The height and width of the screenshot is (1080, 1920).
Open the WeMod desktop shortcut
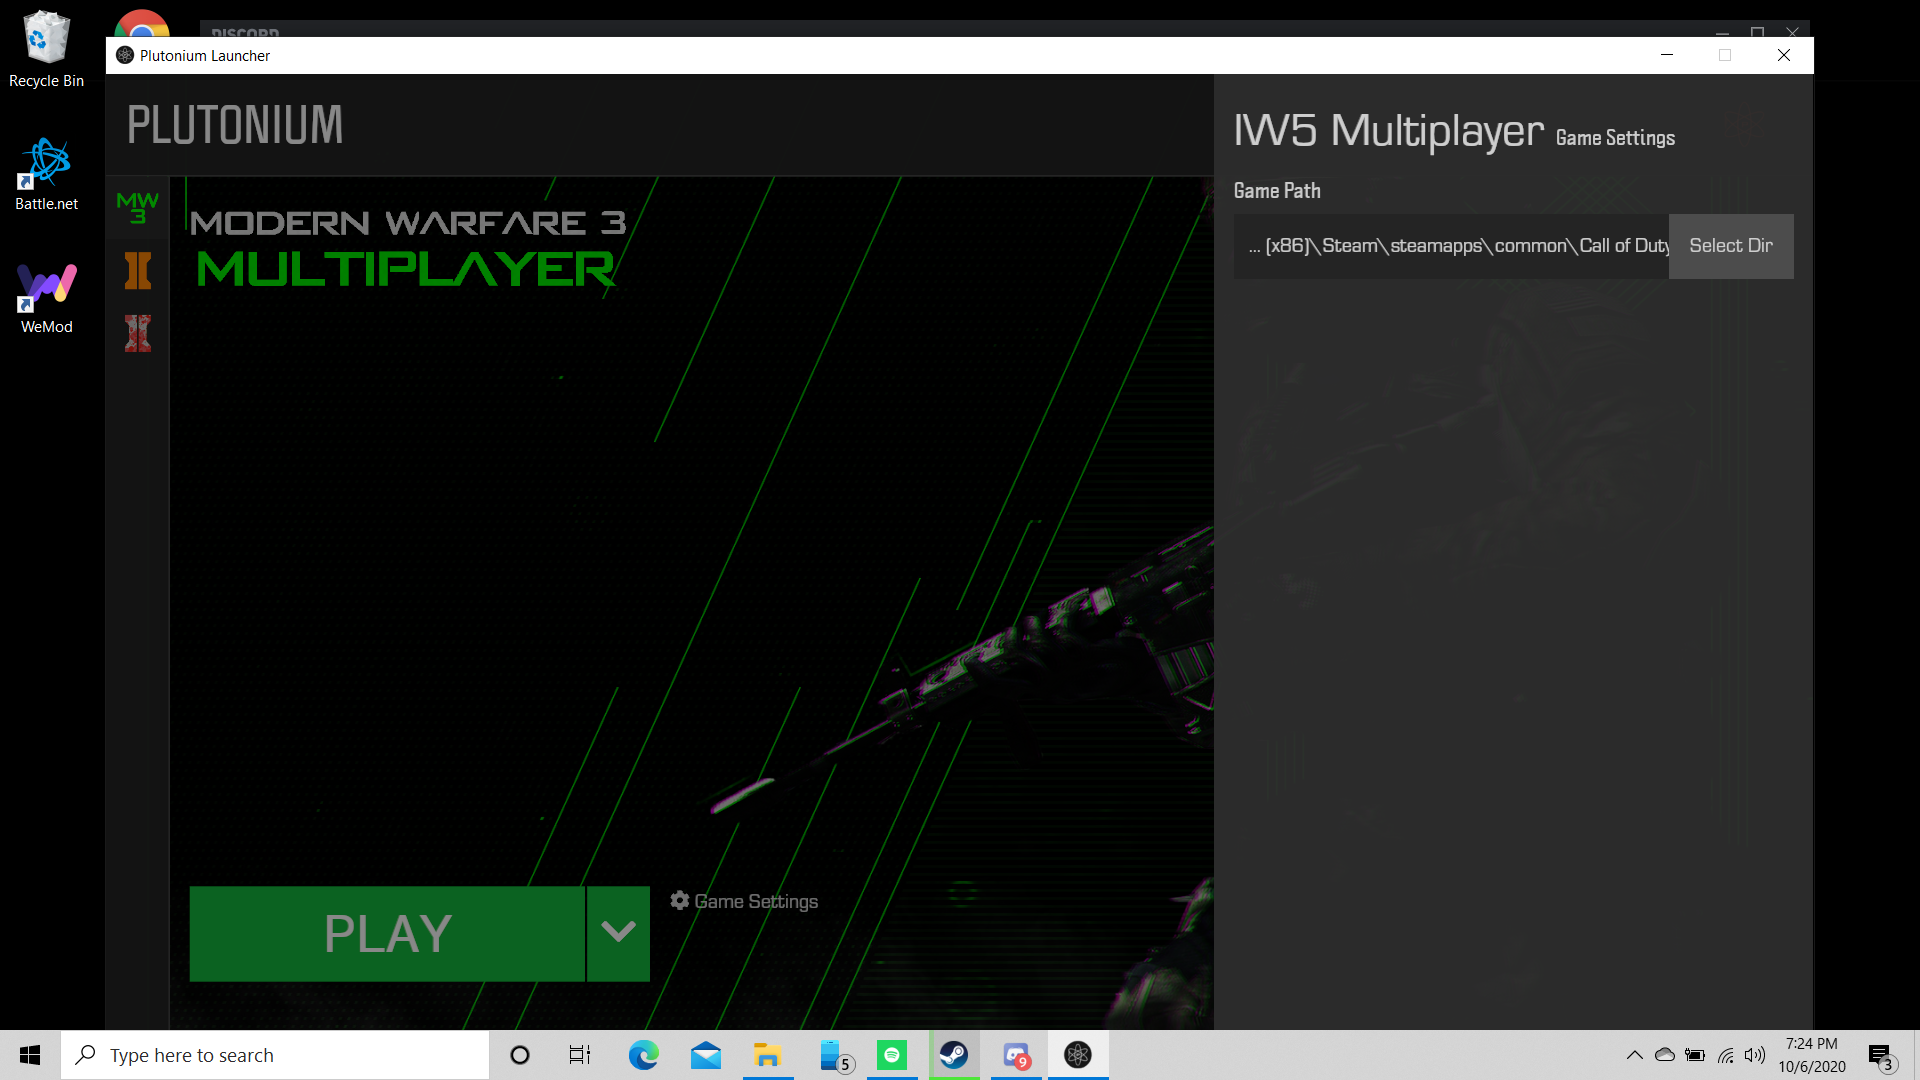coord(46,298)
